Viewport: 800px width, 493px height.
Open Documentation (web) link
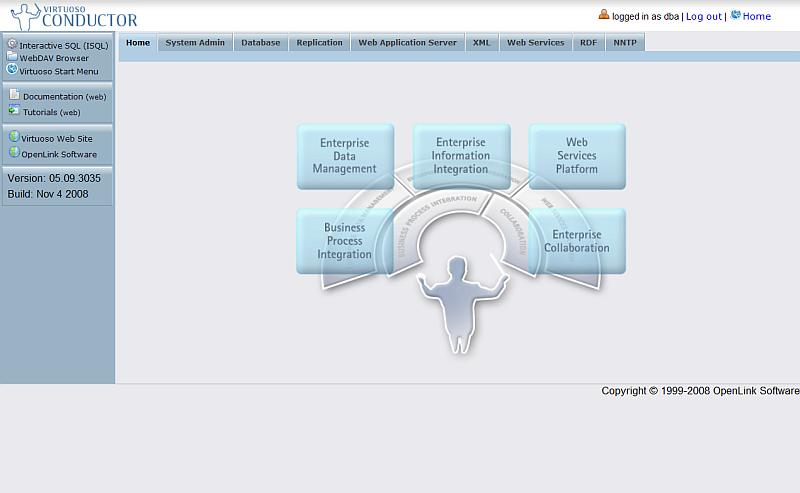point(64,96)
